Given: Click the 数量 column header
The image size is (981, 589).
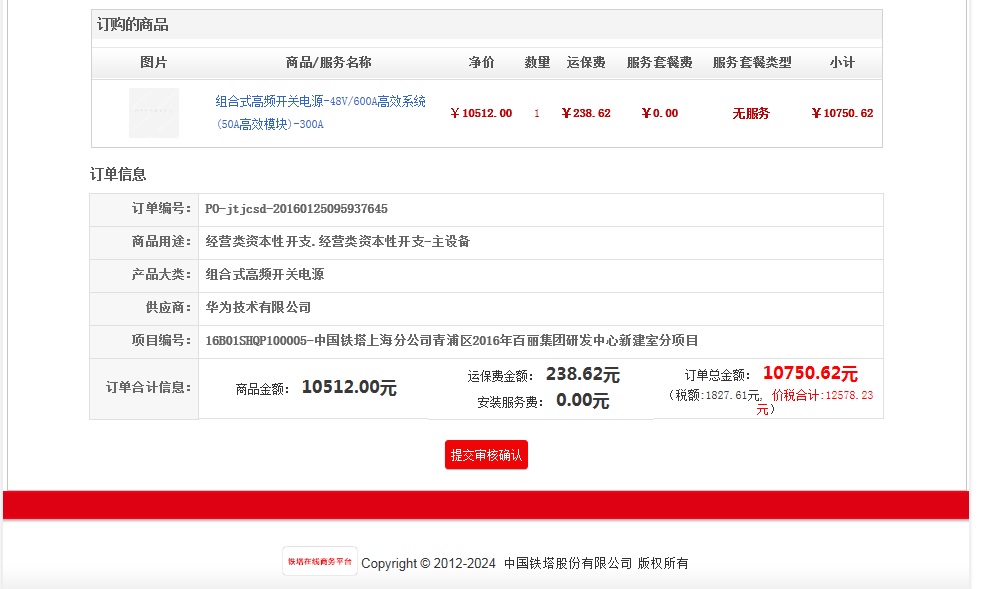Looking at the screenshot, I should 537,62.
